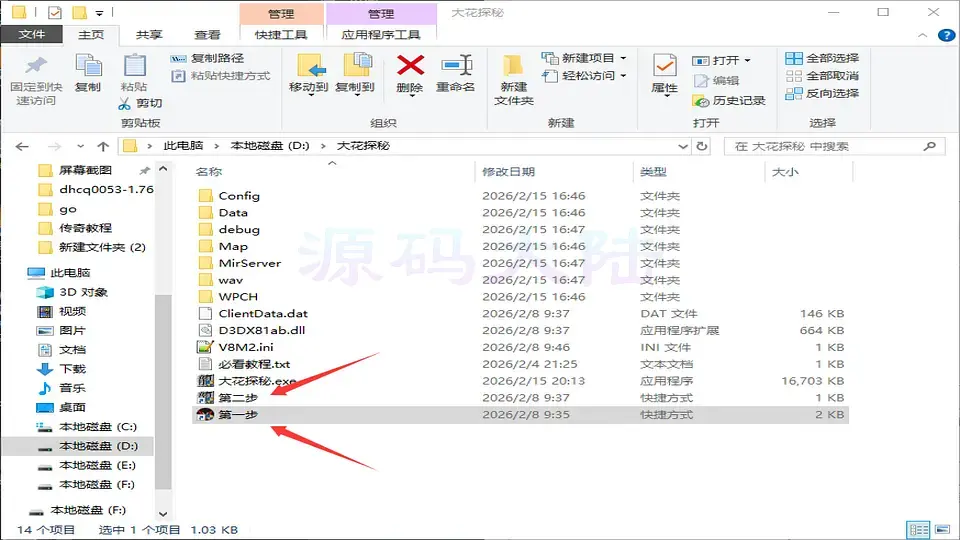The width and height of the screenshot is (960, 540).
Task: Click Select none (全部取消)
Action: point(822,76)
